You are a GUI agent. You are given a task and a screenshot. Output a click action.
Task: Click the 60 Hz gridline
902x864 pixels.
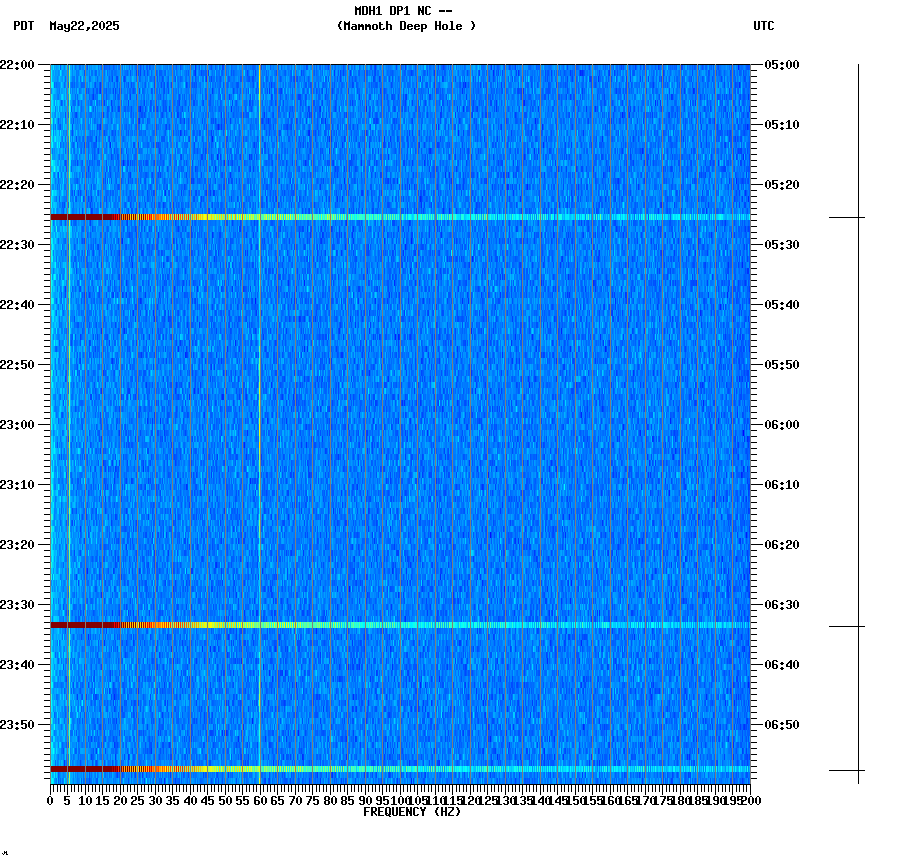pos(258,430)
